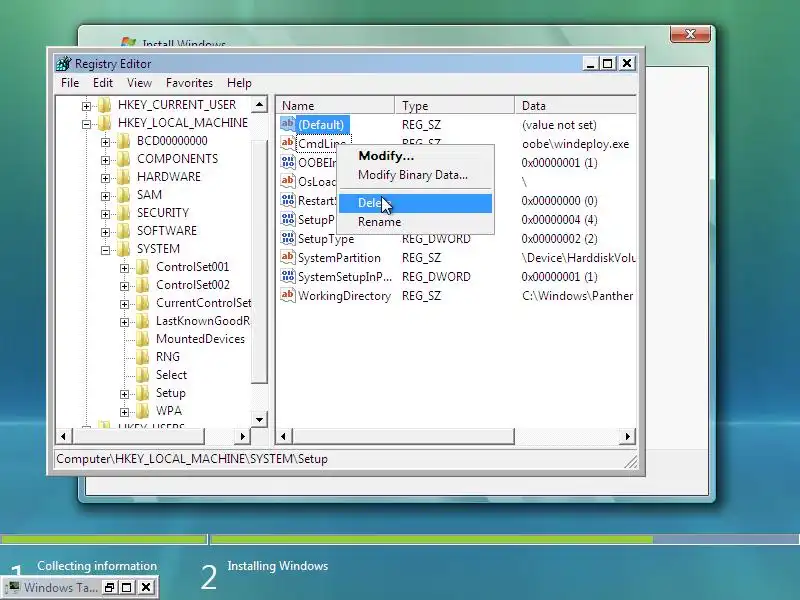Select the HKEY_LOCAL_MACHINE folder icon
The image size is (800, 600).
pos(105,123)
